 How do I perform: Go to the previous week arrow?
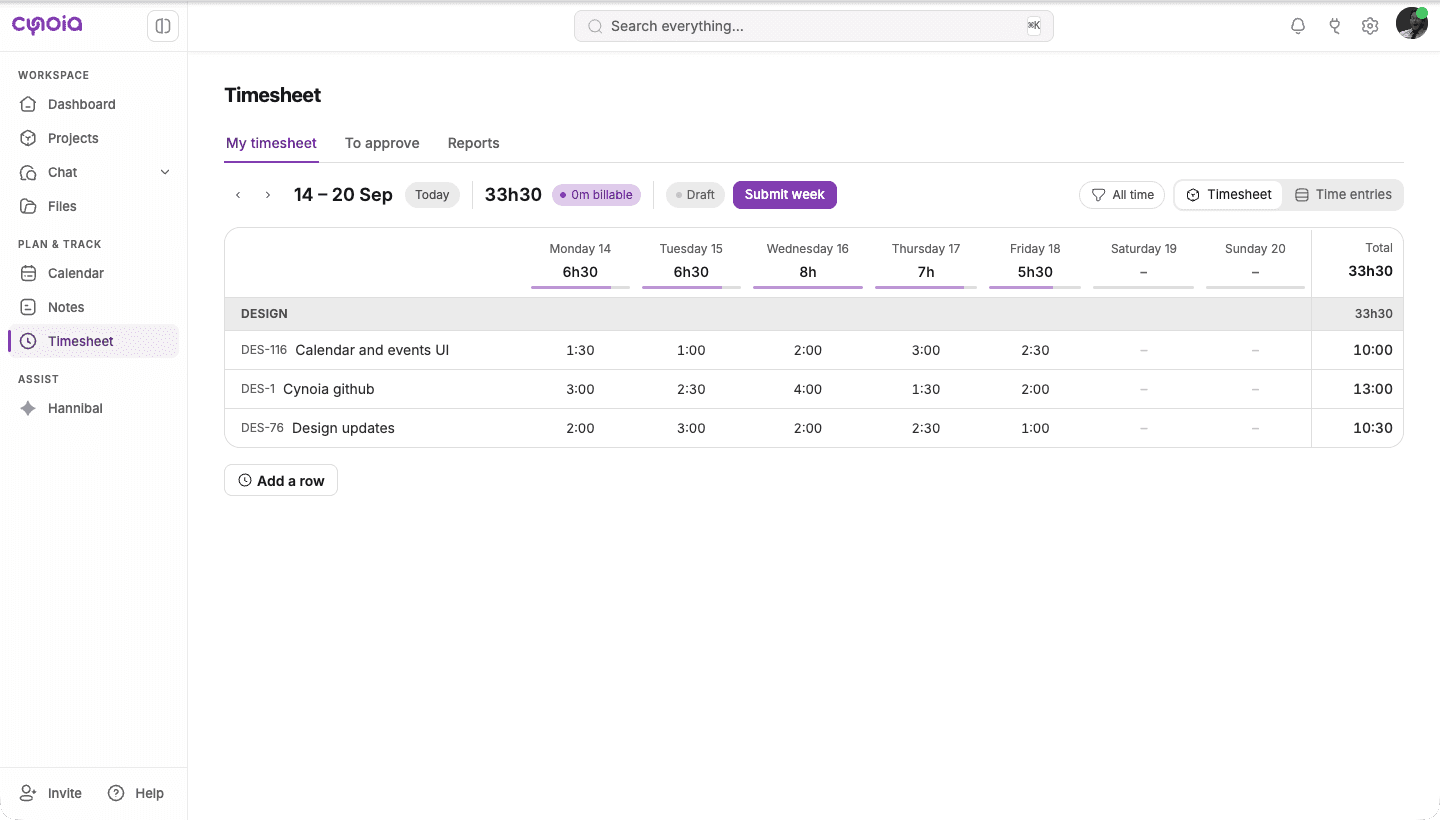(x=238, y=195)
